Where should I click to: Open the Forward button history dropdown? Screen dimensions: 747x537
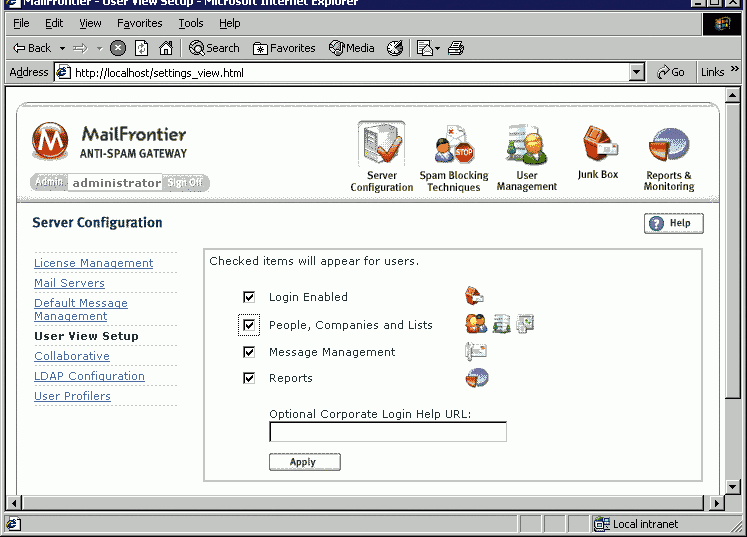pos(100,49)
